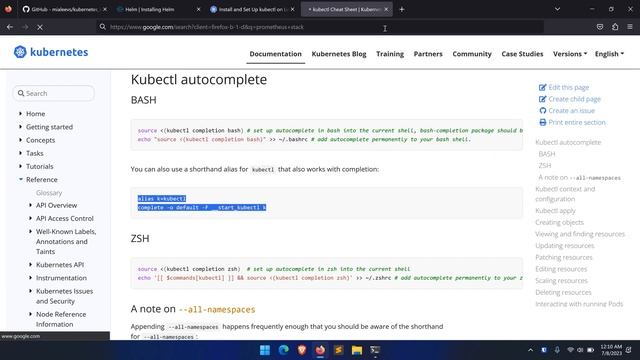Open the Kubernetes Blog nav item
Viewport: 640px width, 360px height.
339,54
